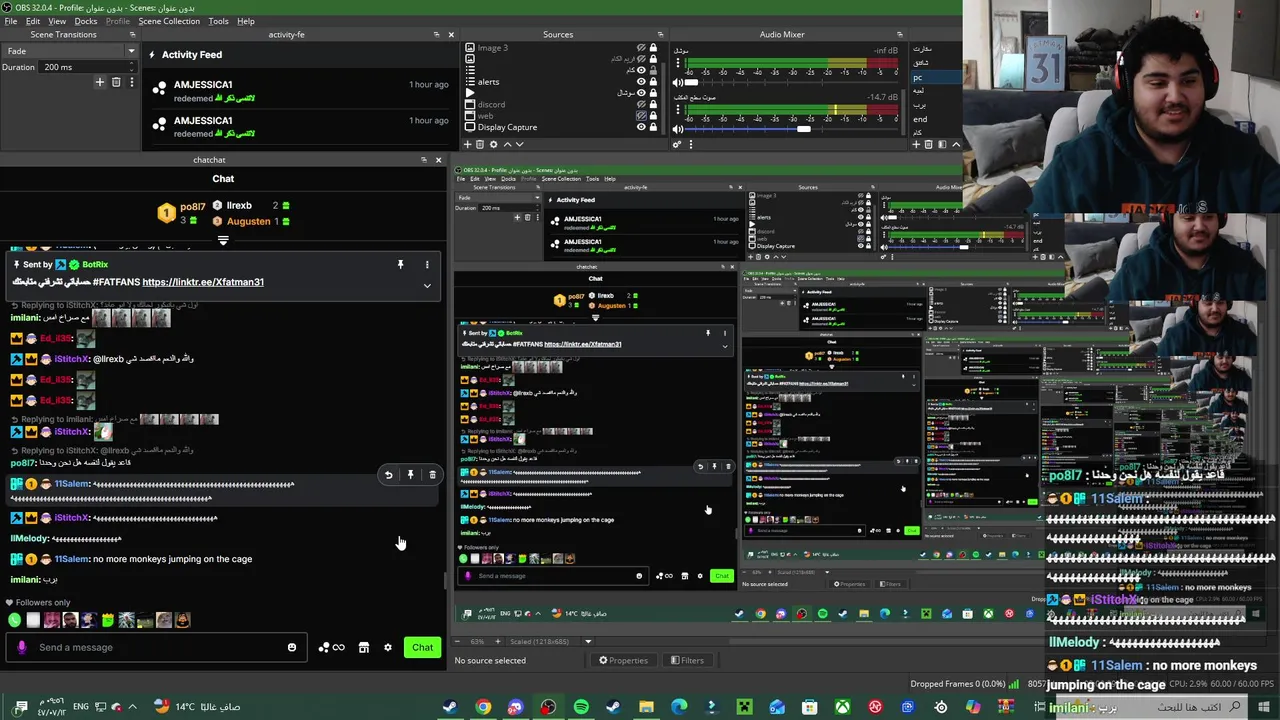Open Xbox app from the taskbar
1280x720 pixels.
coord(842,707)
